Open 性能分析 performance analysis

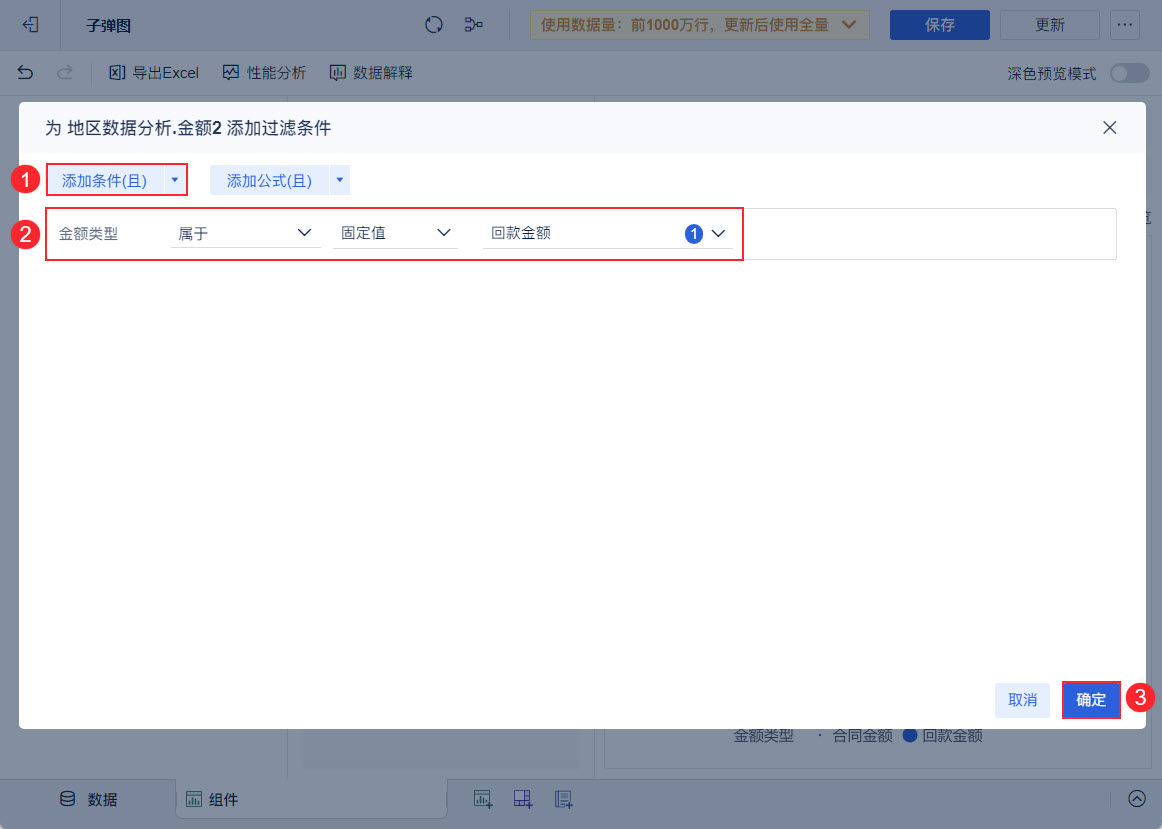pyautogui.click(x=265, y=73)
